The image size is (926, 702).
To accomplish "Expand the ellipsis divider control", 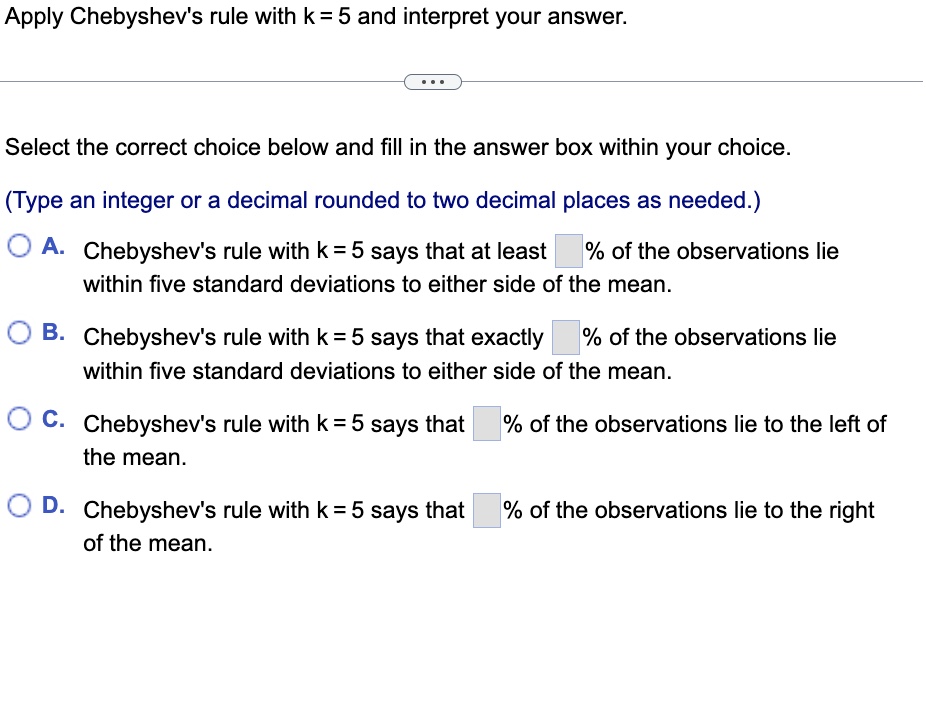I will coord(432,81).
